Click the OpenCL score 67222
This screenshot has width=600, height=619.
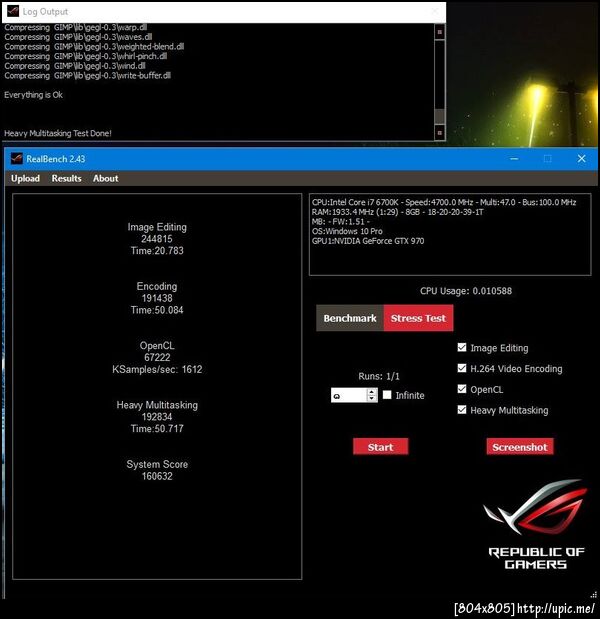click(157, 357)
